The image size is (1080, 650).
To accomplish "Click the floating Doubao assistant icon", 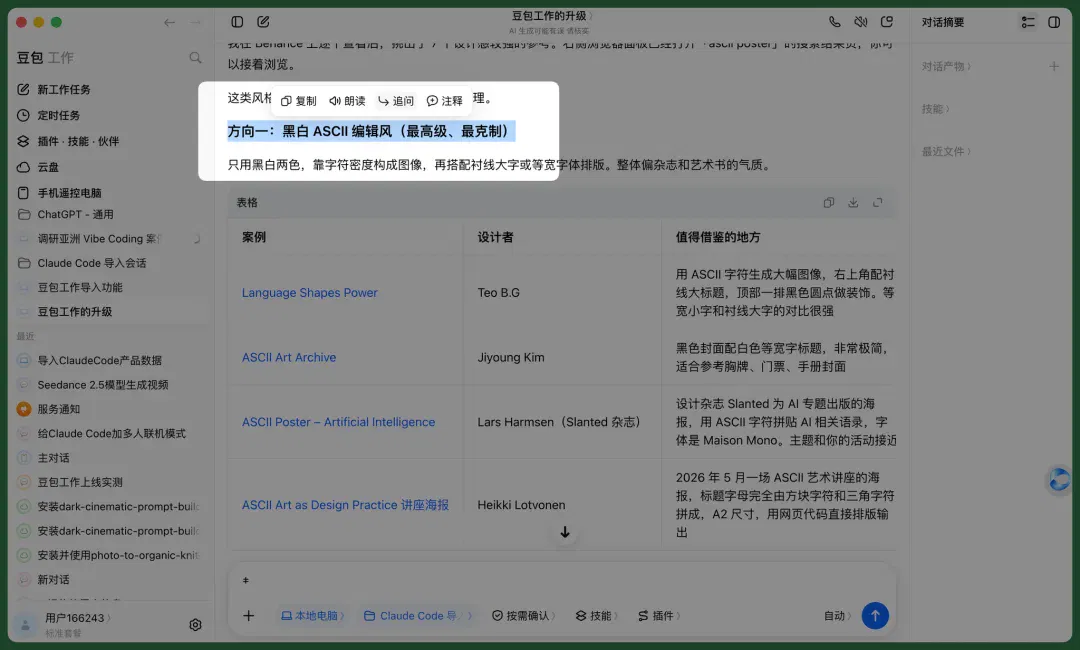I will click(1059, 479).
